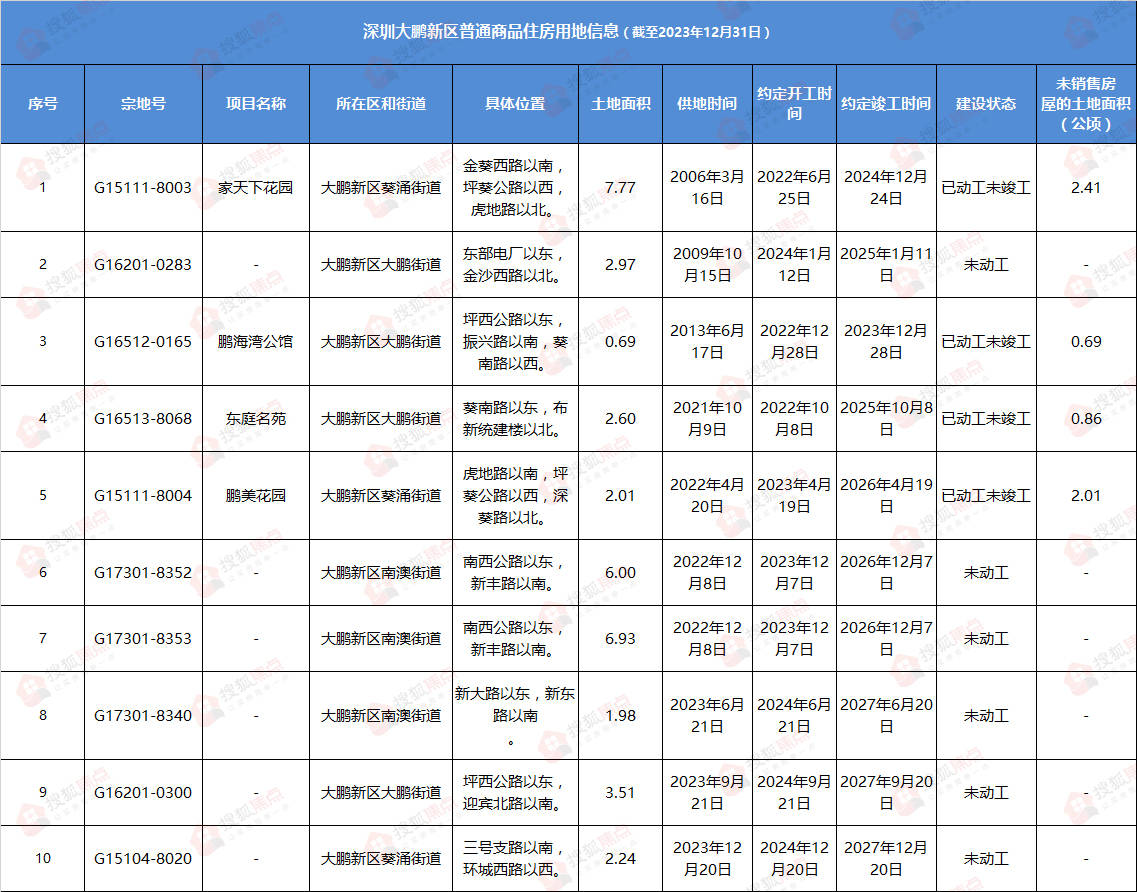Screen dimensions: 1137x892
Task: Click location cell 三号支路以南，环城西路以西
Action: pyautogui.click(x=515, y=859)
